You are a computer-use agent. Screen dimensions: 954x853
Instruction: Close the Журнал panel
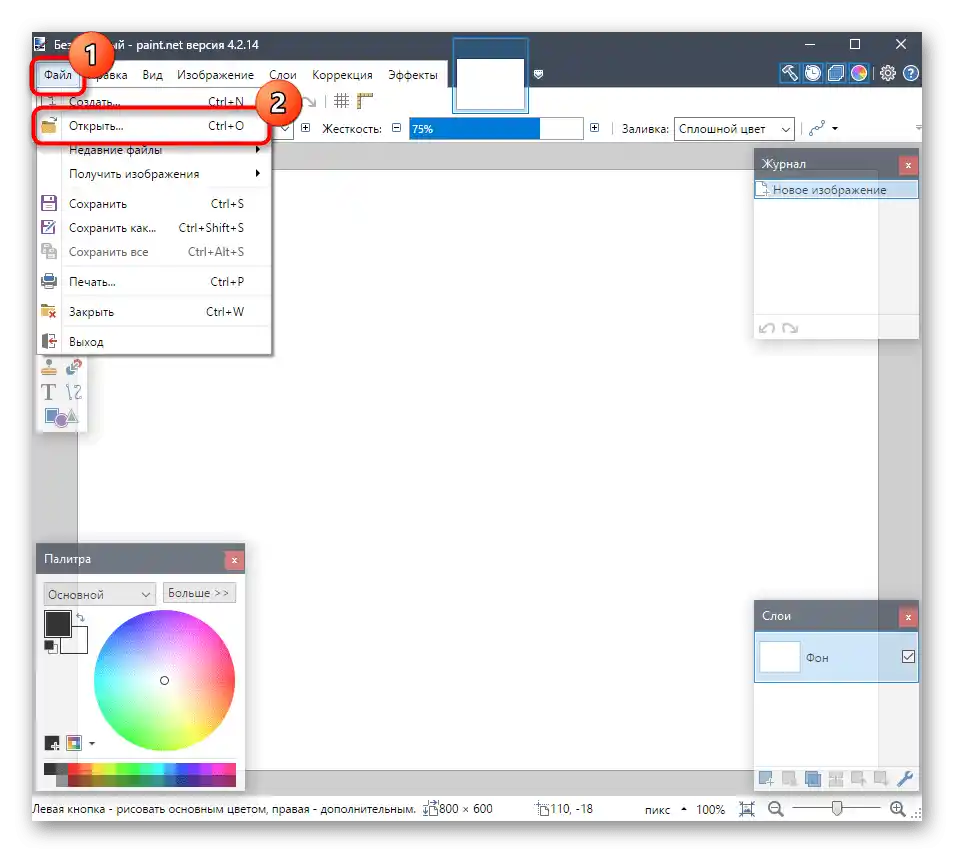[908, 165]
